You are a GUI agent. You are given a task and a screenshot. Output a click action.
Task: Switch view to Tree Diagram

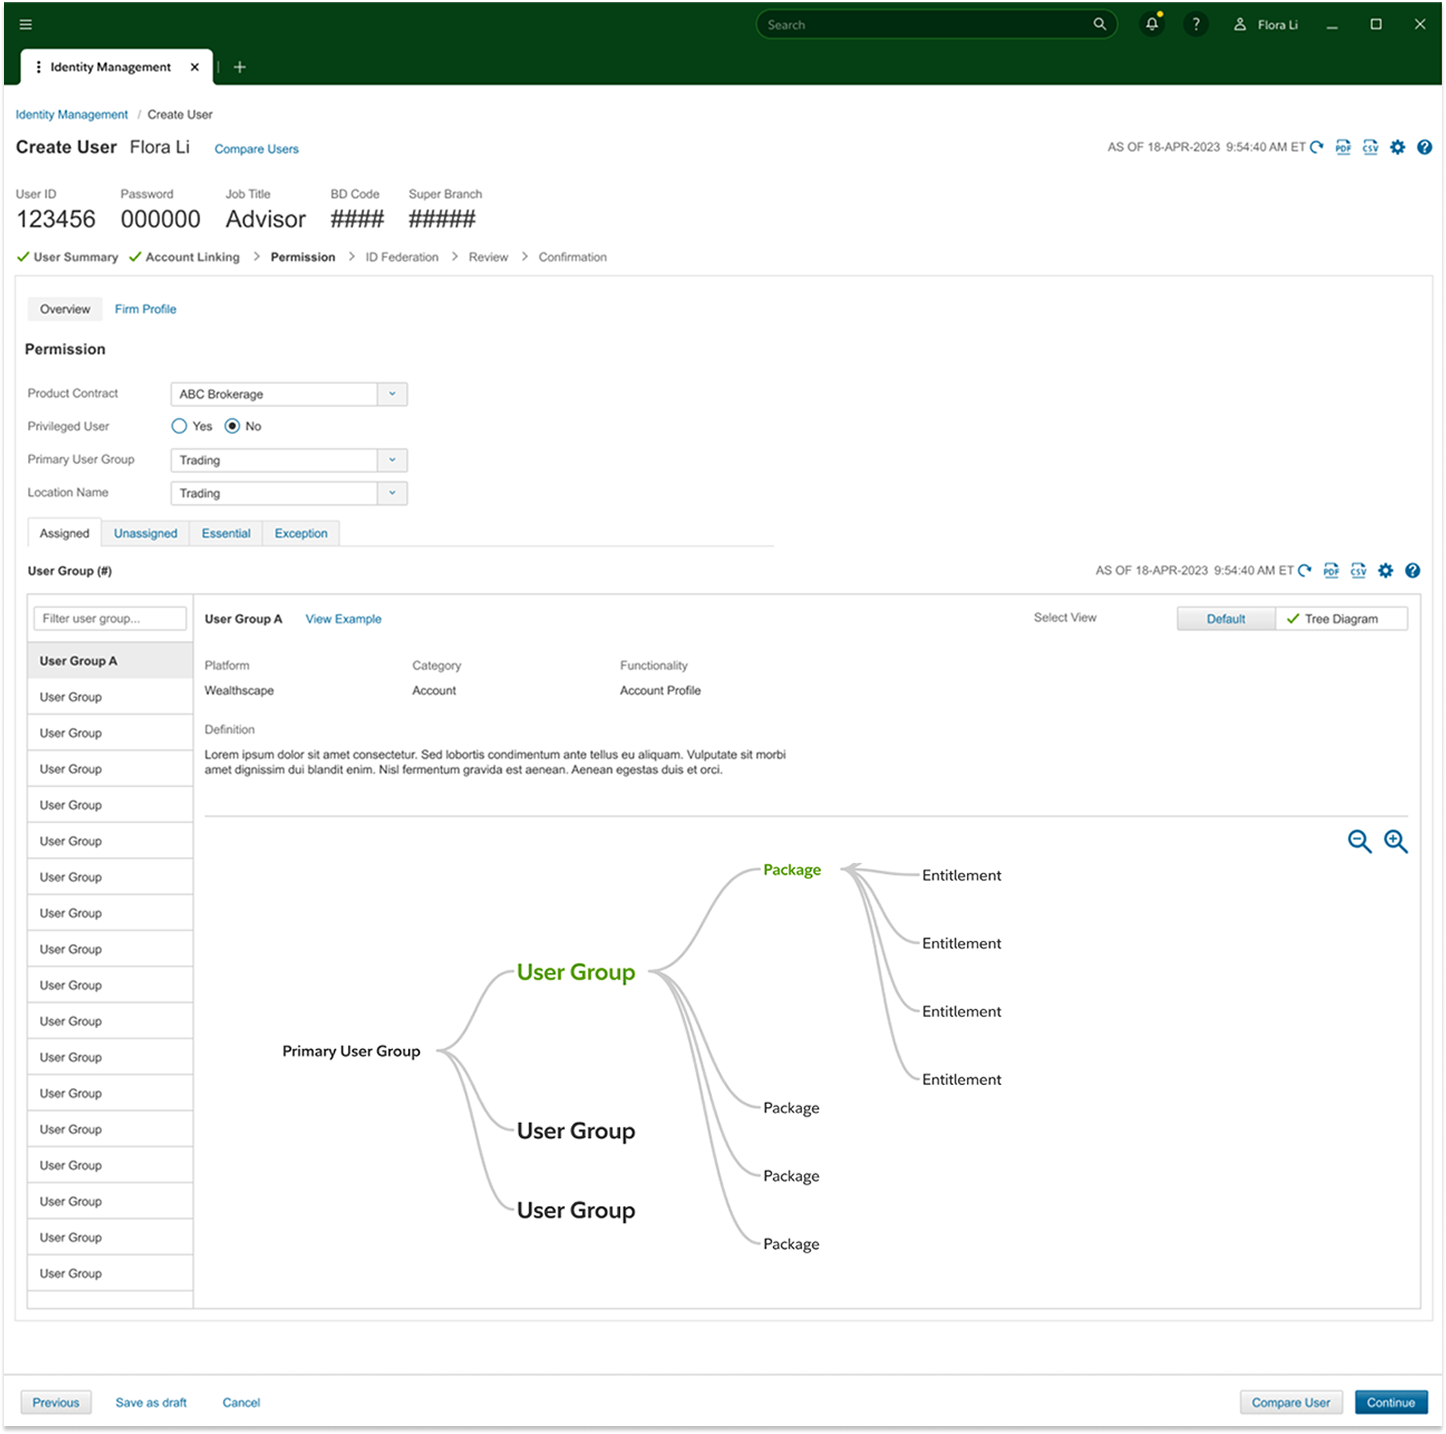[1341, 619]
